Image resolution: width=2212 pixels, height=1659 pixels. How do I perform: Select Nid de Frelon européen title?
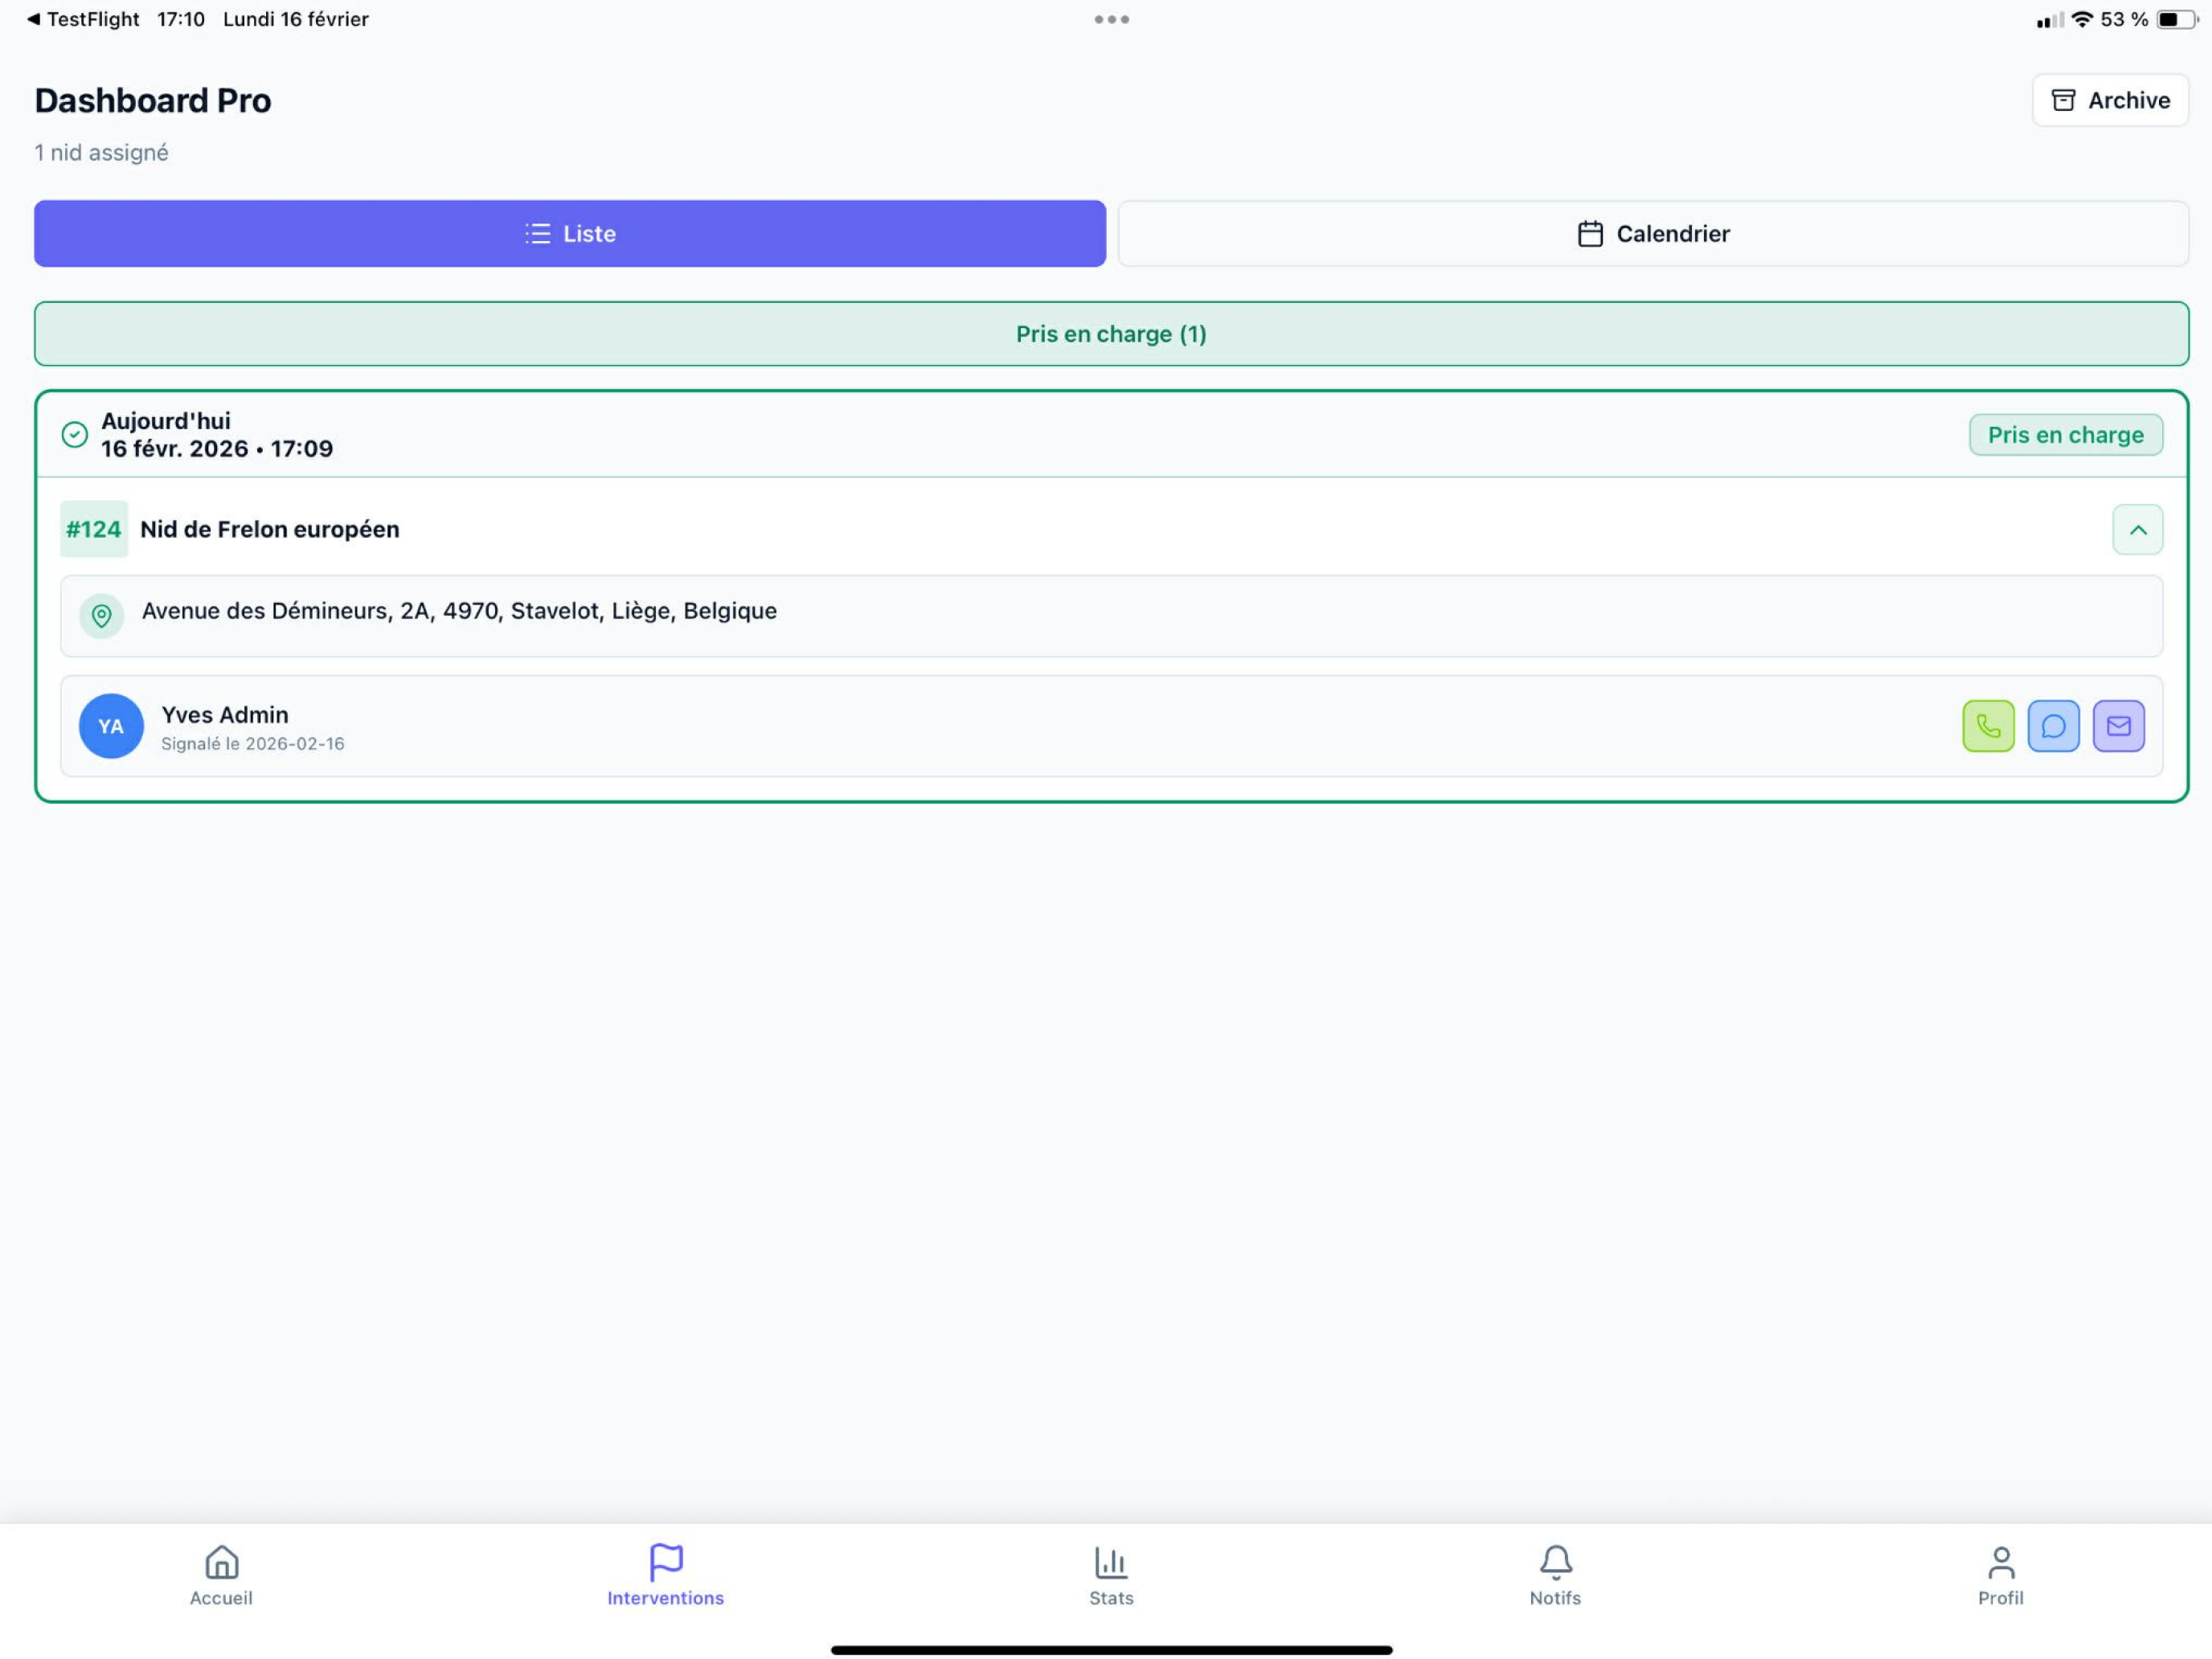coord(270,529)
